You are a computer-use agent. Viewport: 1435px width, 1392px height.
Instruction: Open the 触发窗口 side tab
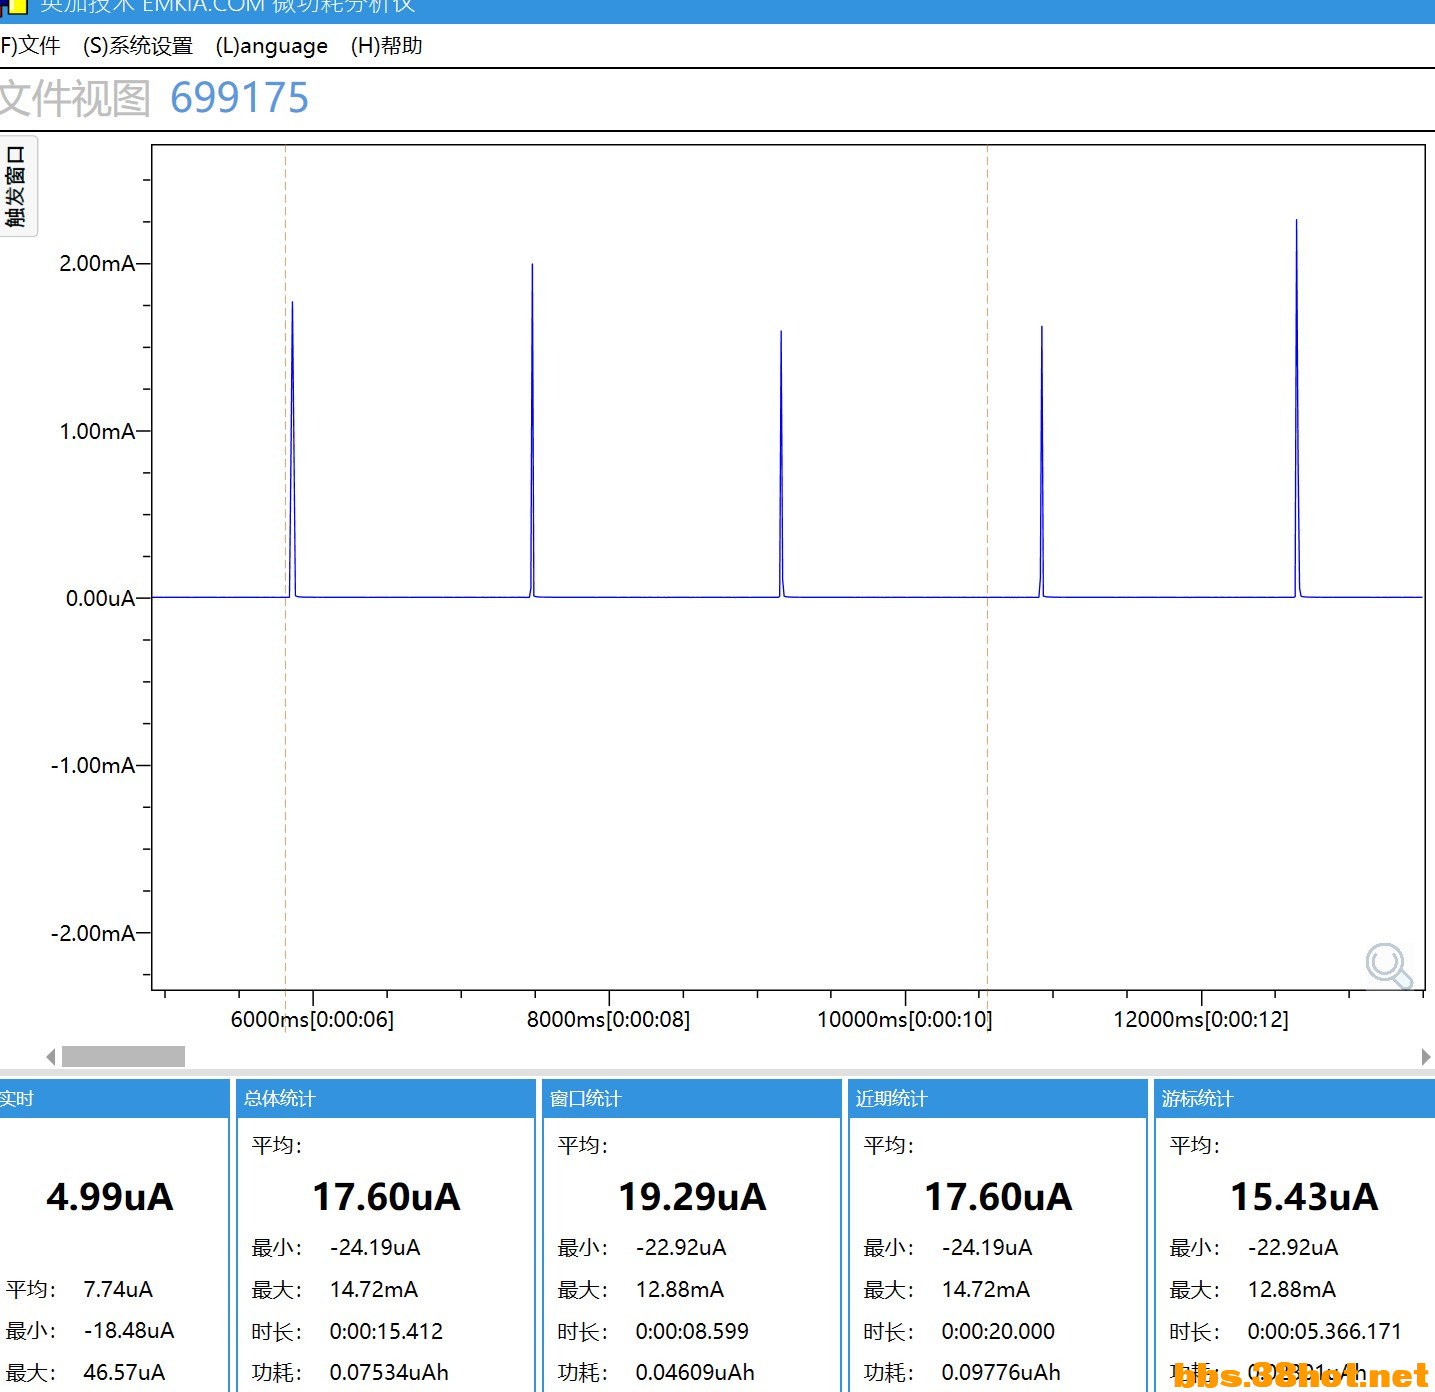[17, 186]
